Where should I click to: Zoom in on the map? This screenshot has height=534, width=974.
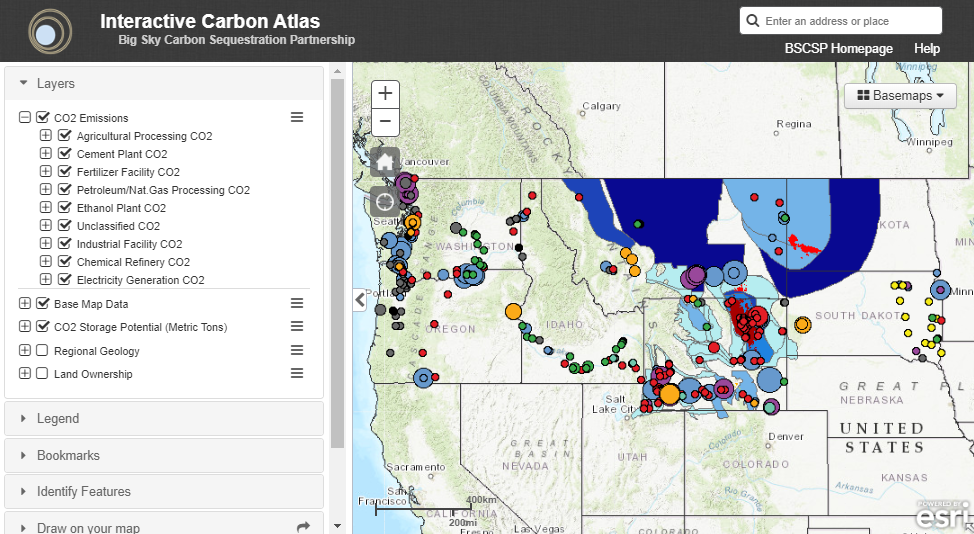pyautogui.click(x=385, y=94)
